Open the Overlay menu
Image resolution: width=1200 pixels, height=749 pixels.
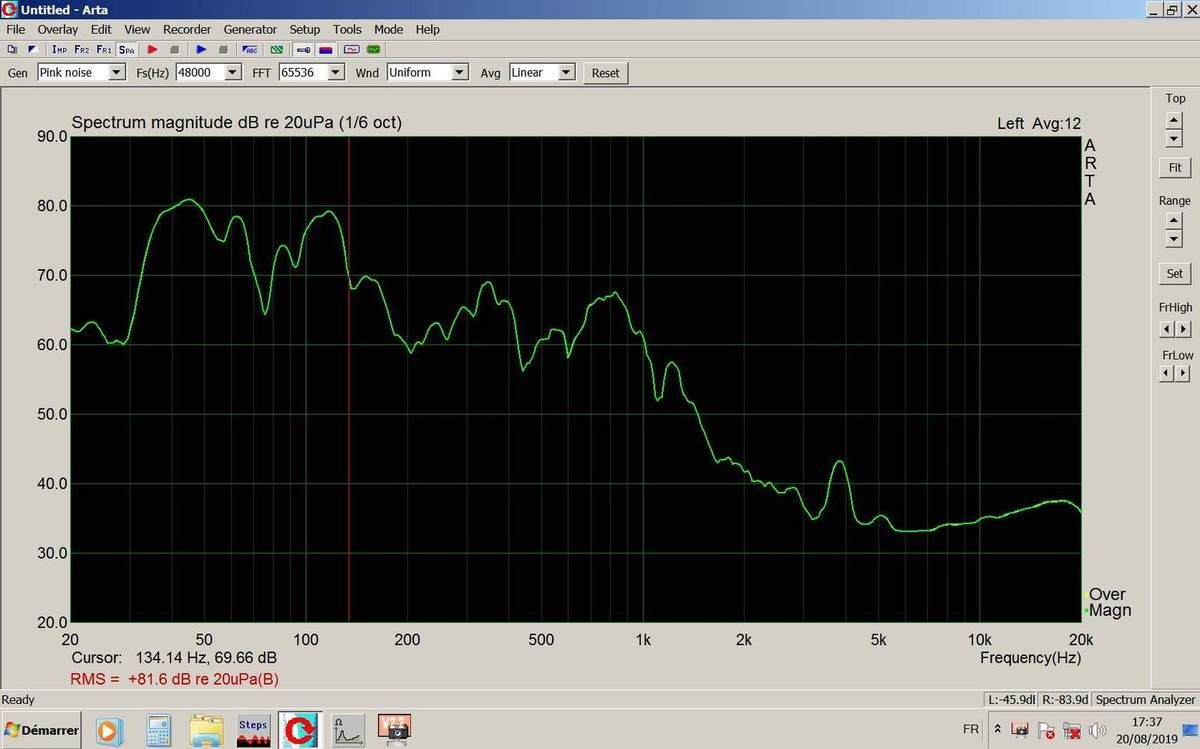(57, 29)
